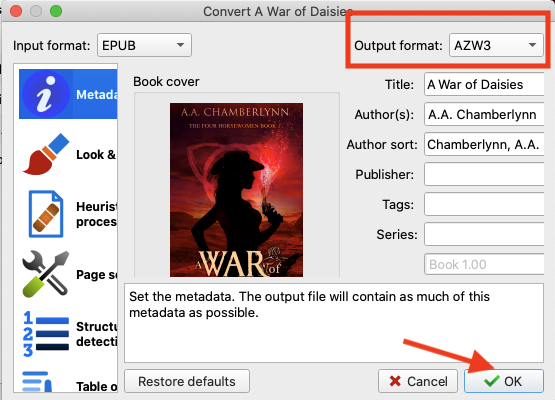The width and height of the screenshot is (555, 400).
Task: Click the empty Publisher field
Action: pos(484,174)
